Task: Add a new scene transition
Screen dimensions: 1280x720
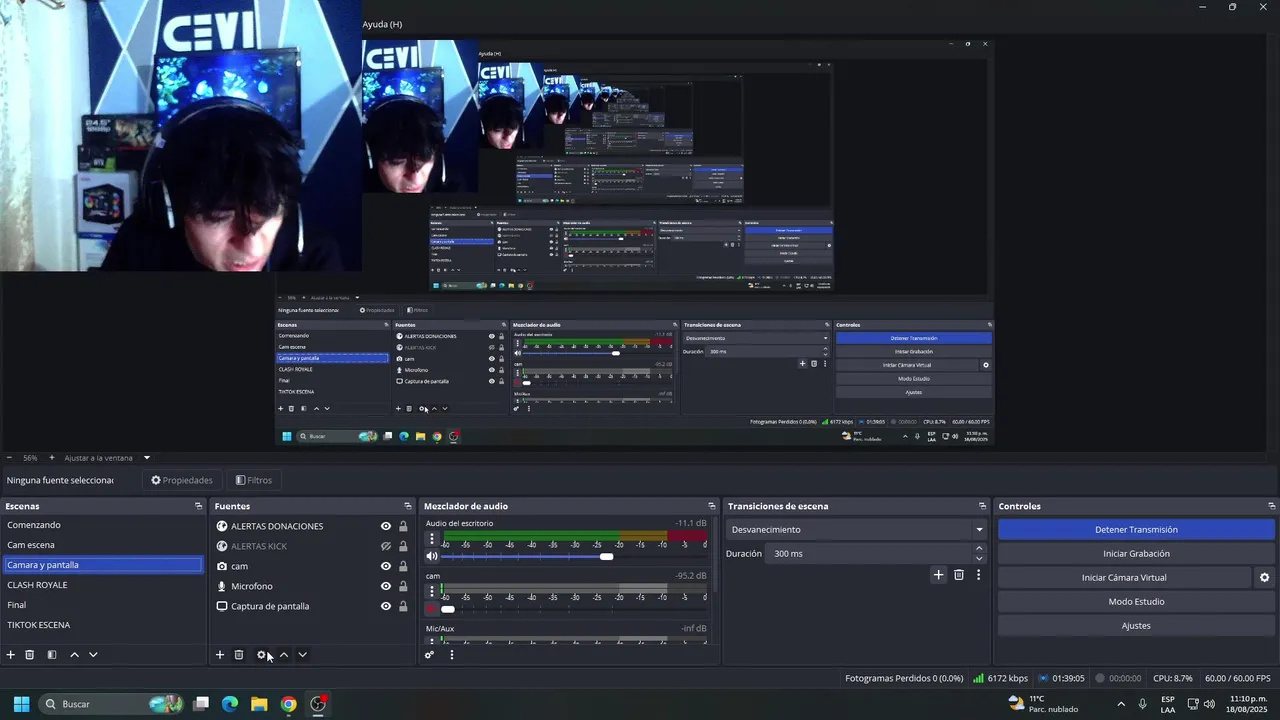Action: [938, 575]
